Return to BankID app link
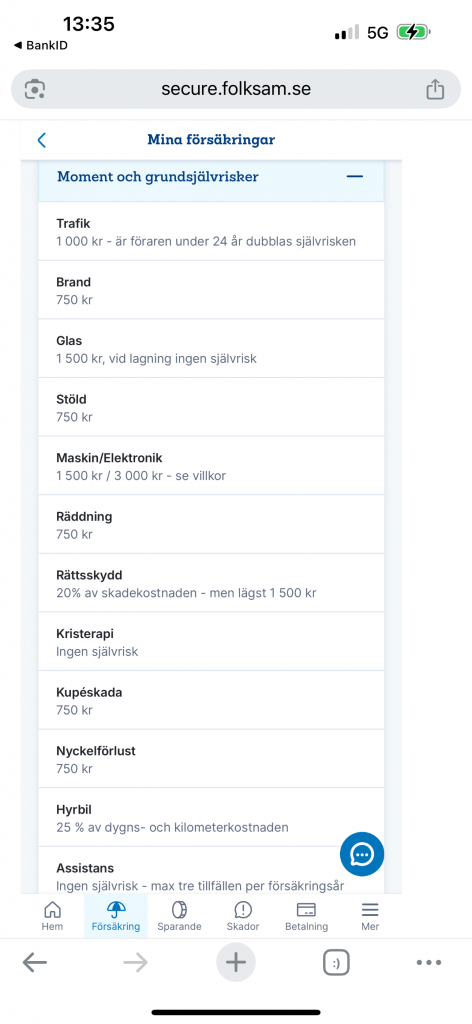Viewport: 472px width, 1024px height. click(x=40, y=46)
